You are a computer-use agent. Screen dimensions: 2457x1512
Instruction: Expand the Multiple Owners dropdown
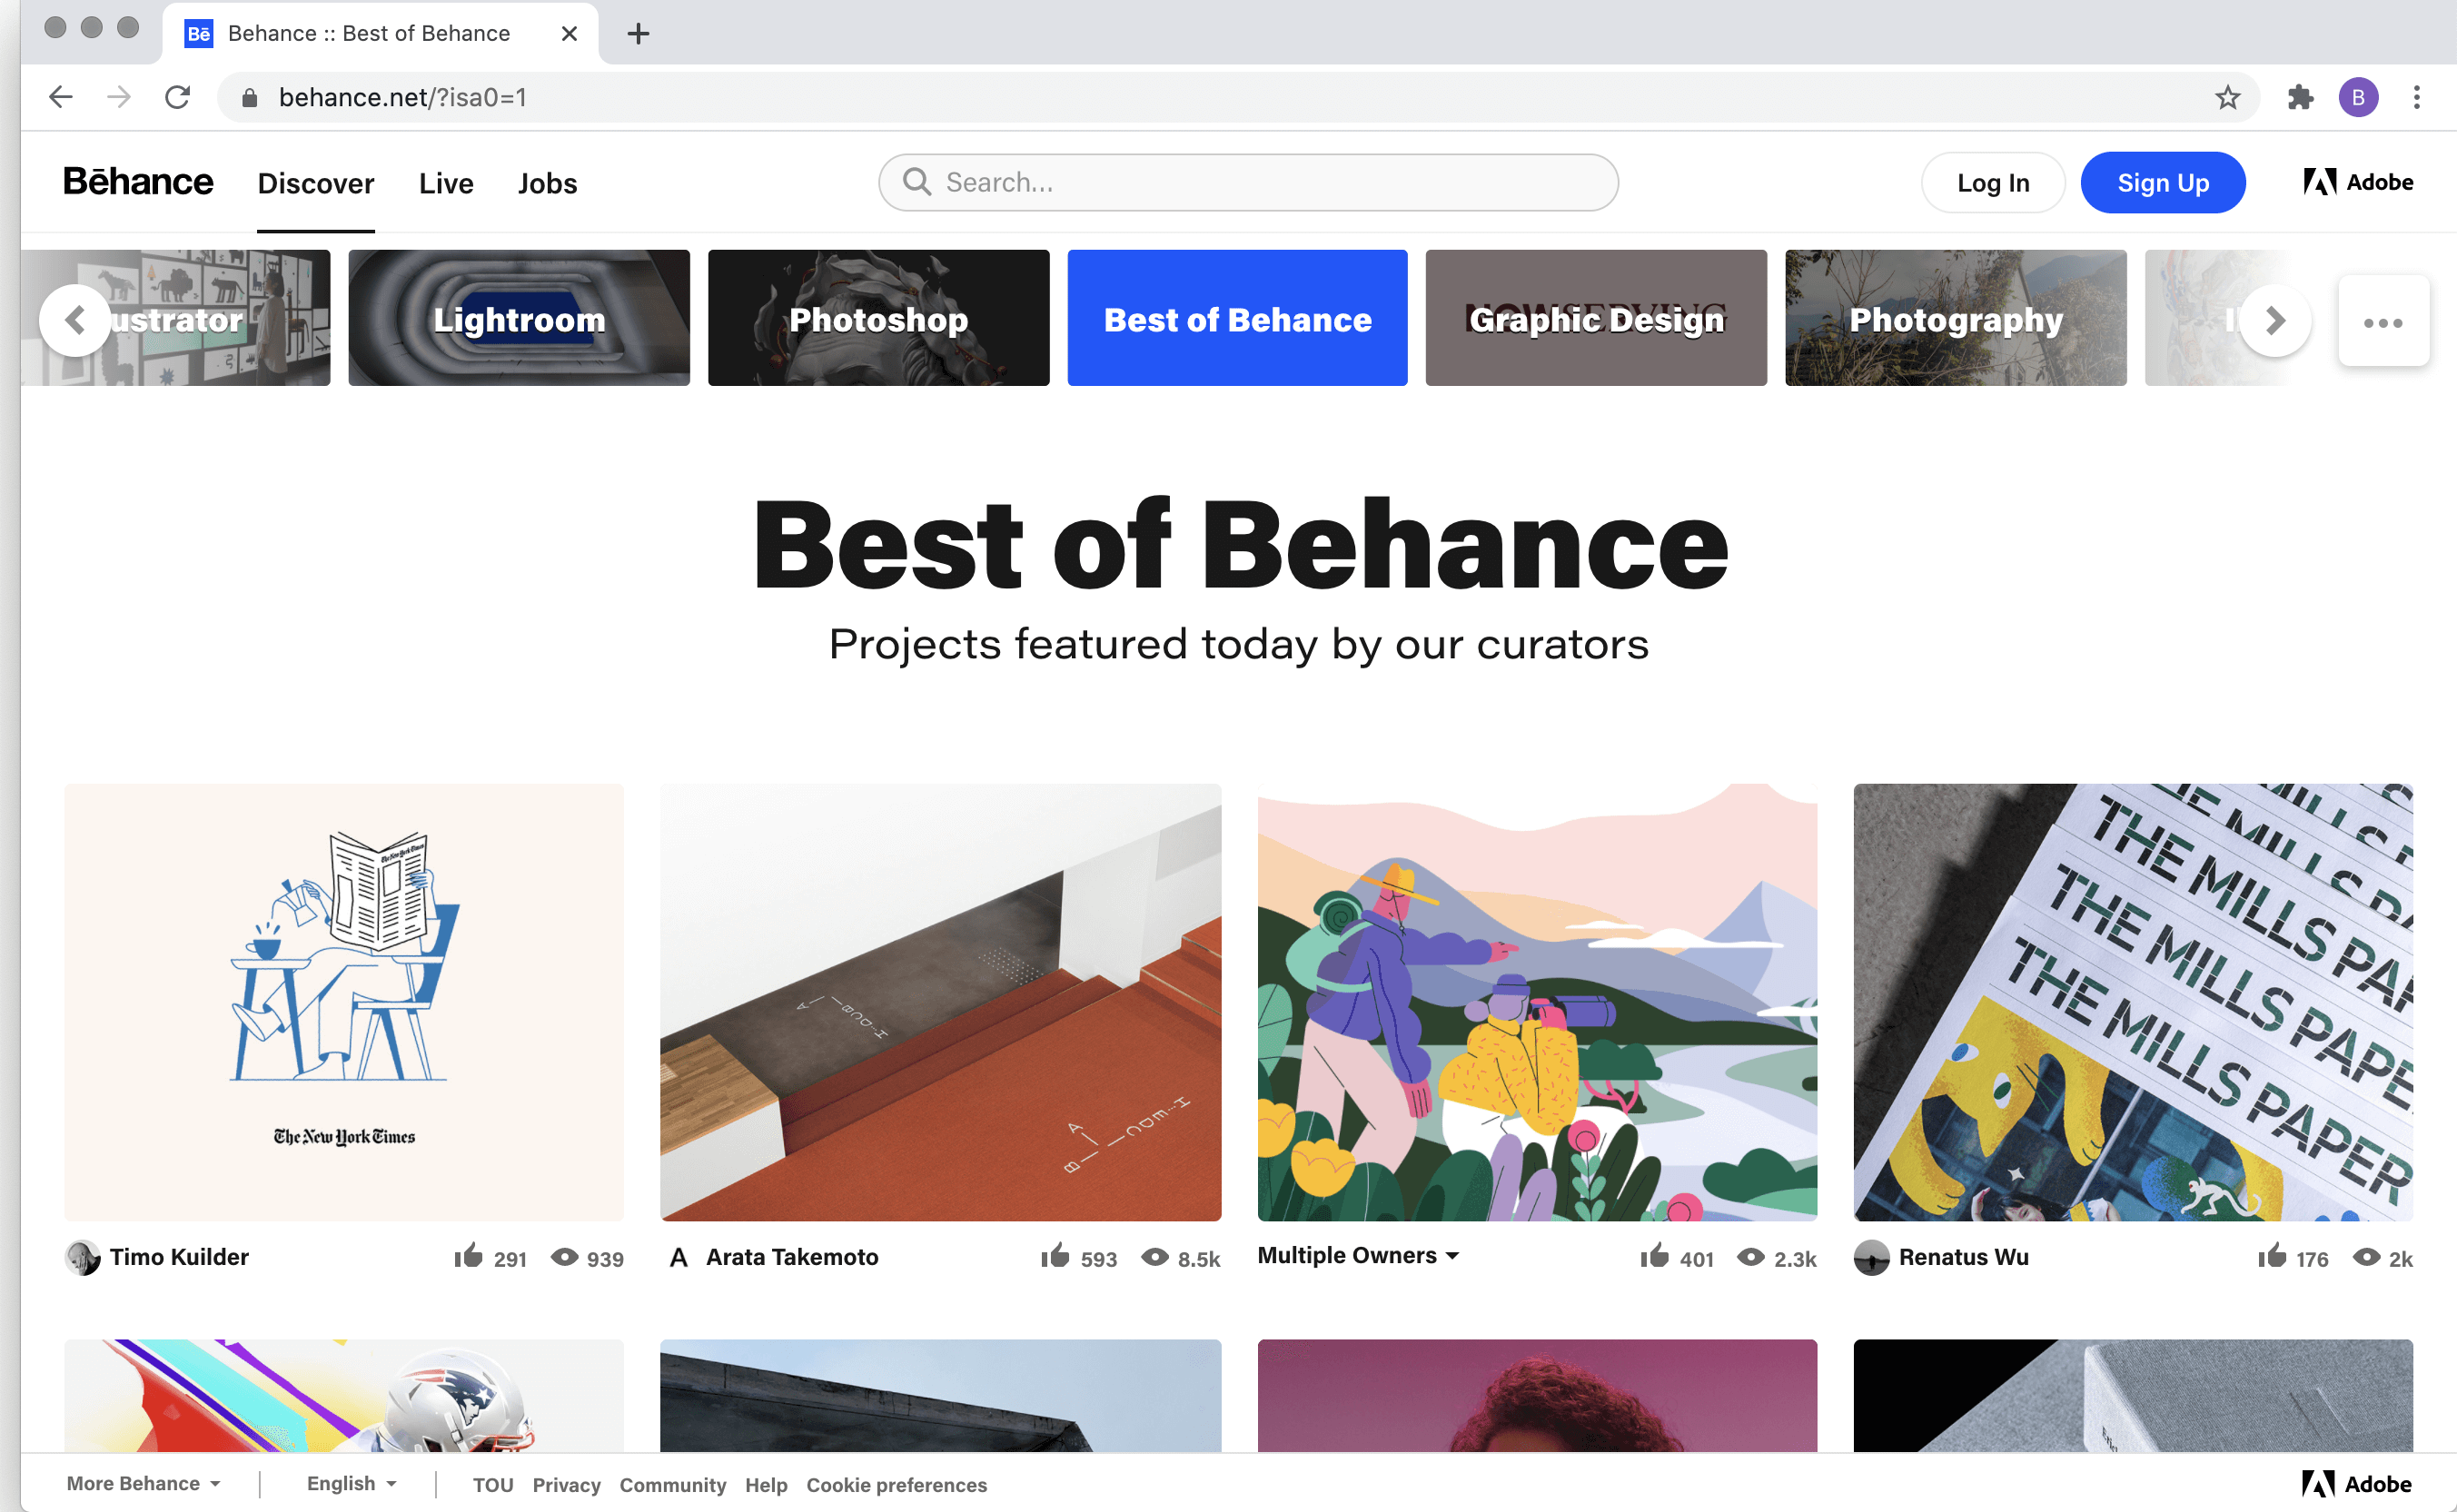[1358, 1255]
